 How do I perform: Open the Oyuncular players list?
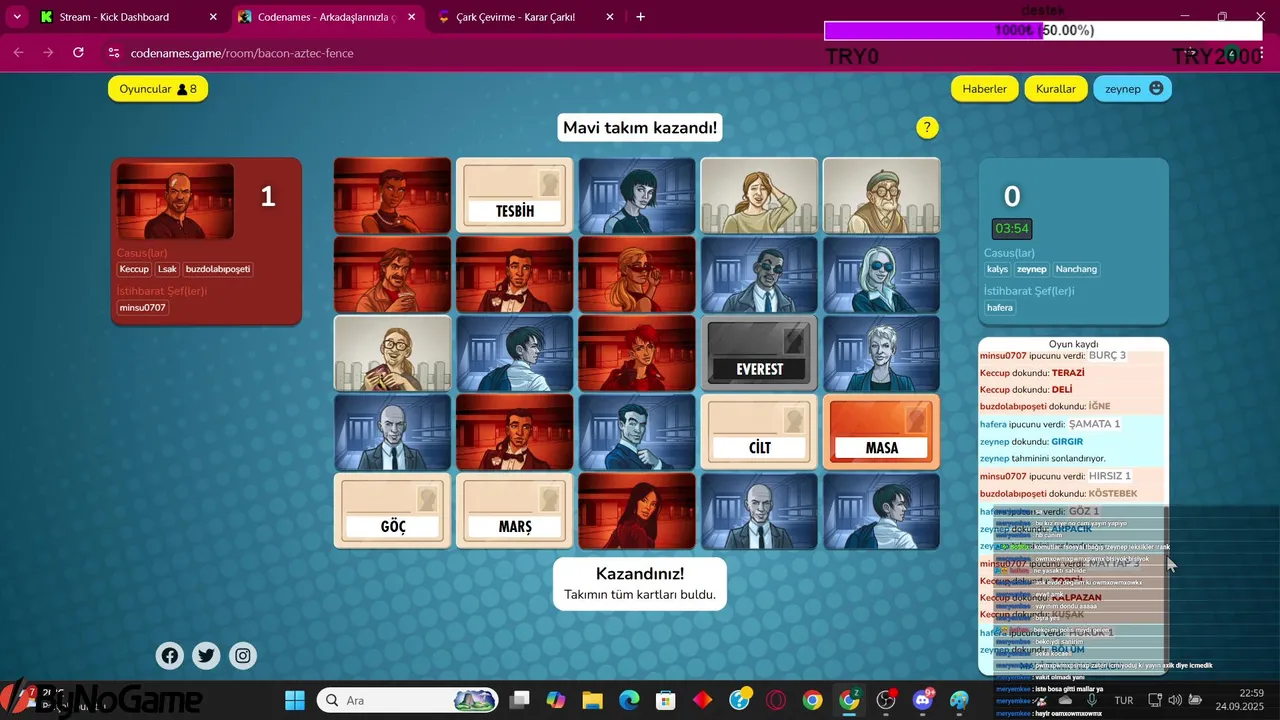click(x=158, y=89)
